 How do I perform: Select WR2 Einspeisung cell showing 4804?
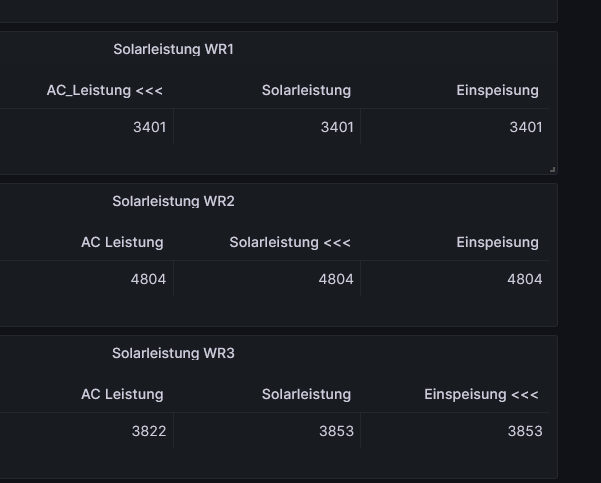pos(525,279)
